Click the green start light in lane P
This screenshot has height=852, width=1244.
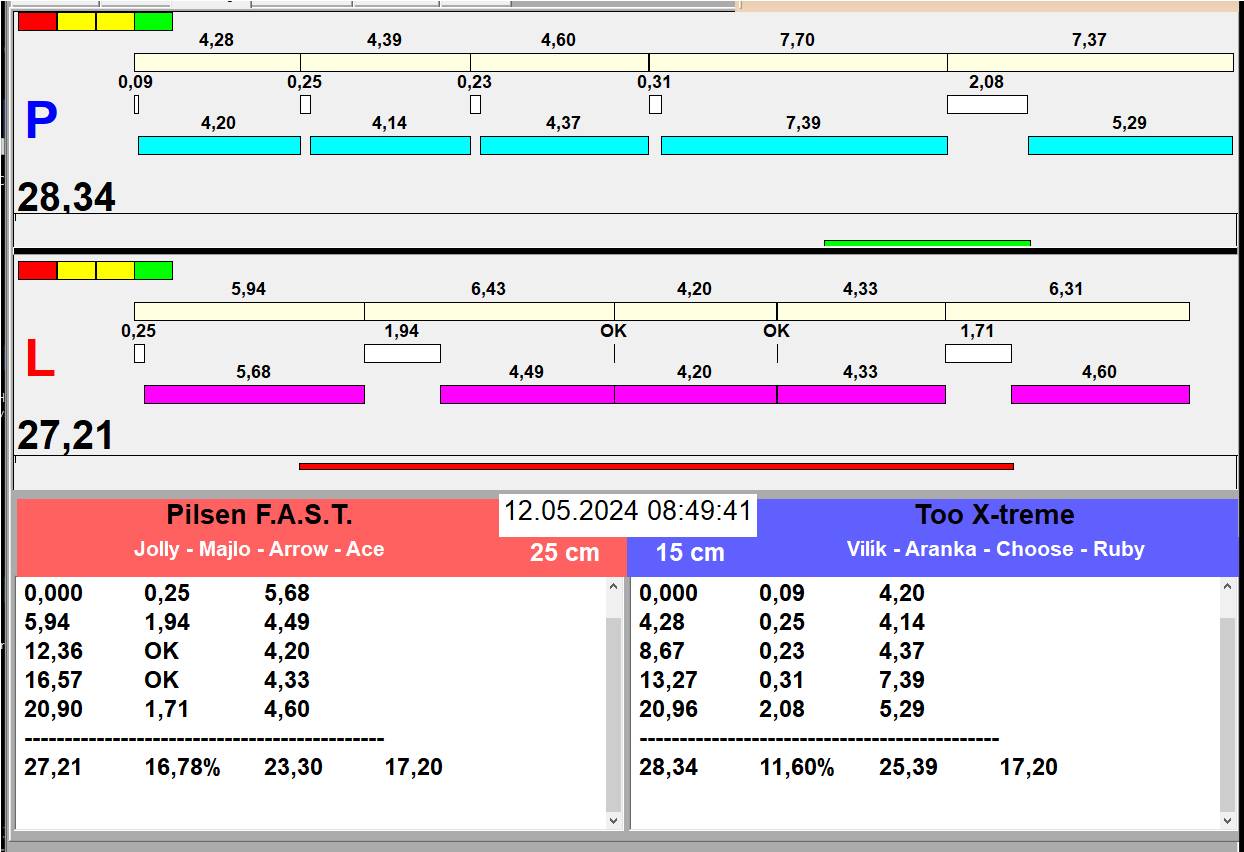click(x=153, y=21)
